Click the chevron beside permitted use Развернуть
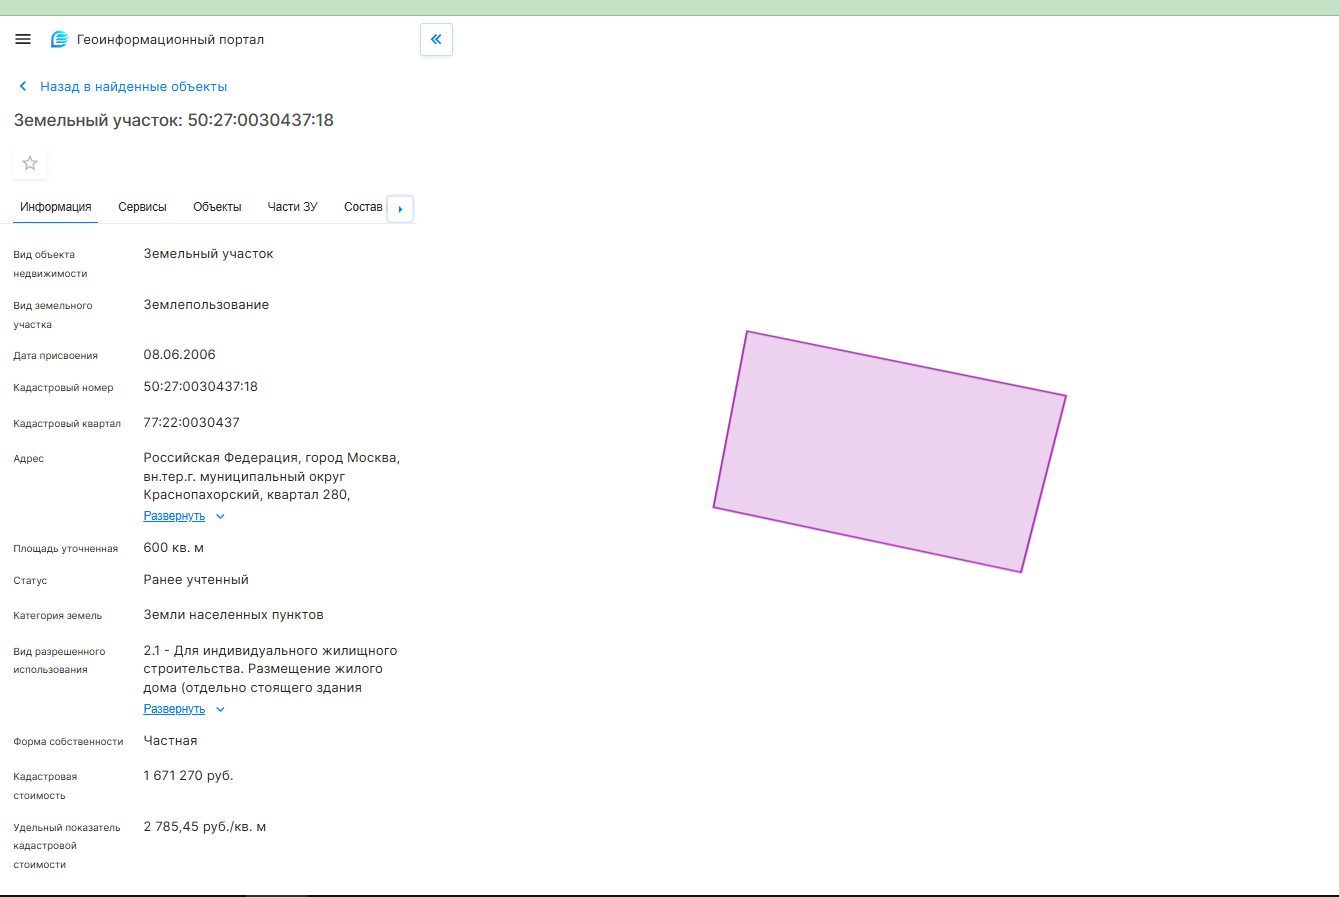This screenshot has height=897, width=1339. (221, 710)
